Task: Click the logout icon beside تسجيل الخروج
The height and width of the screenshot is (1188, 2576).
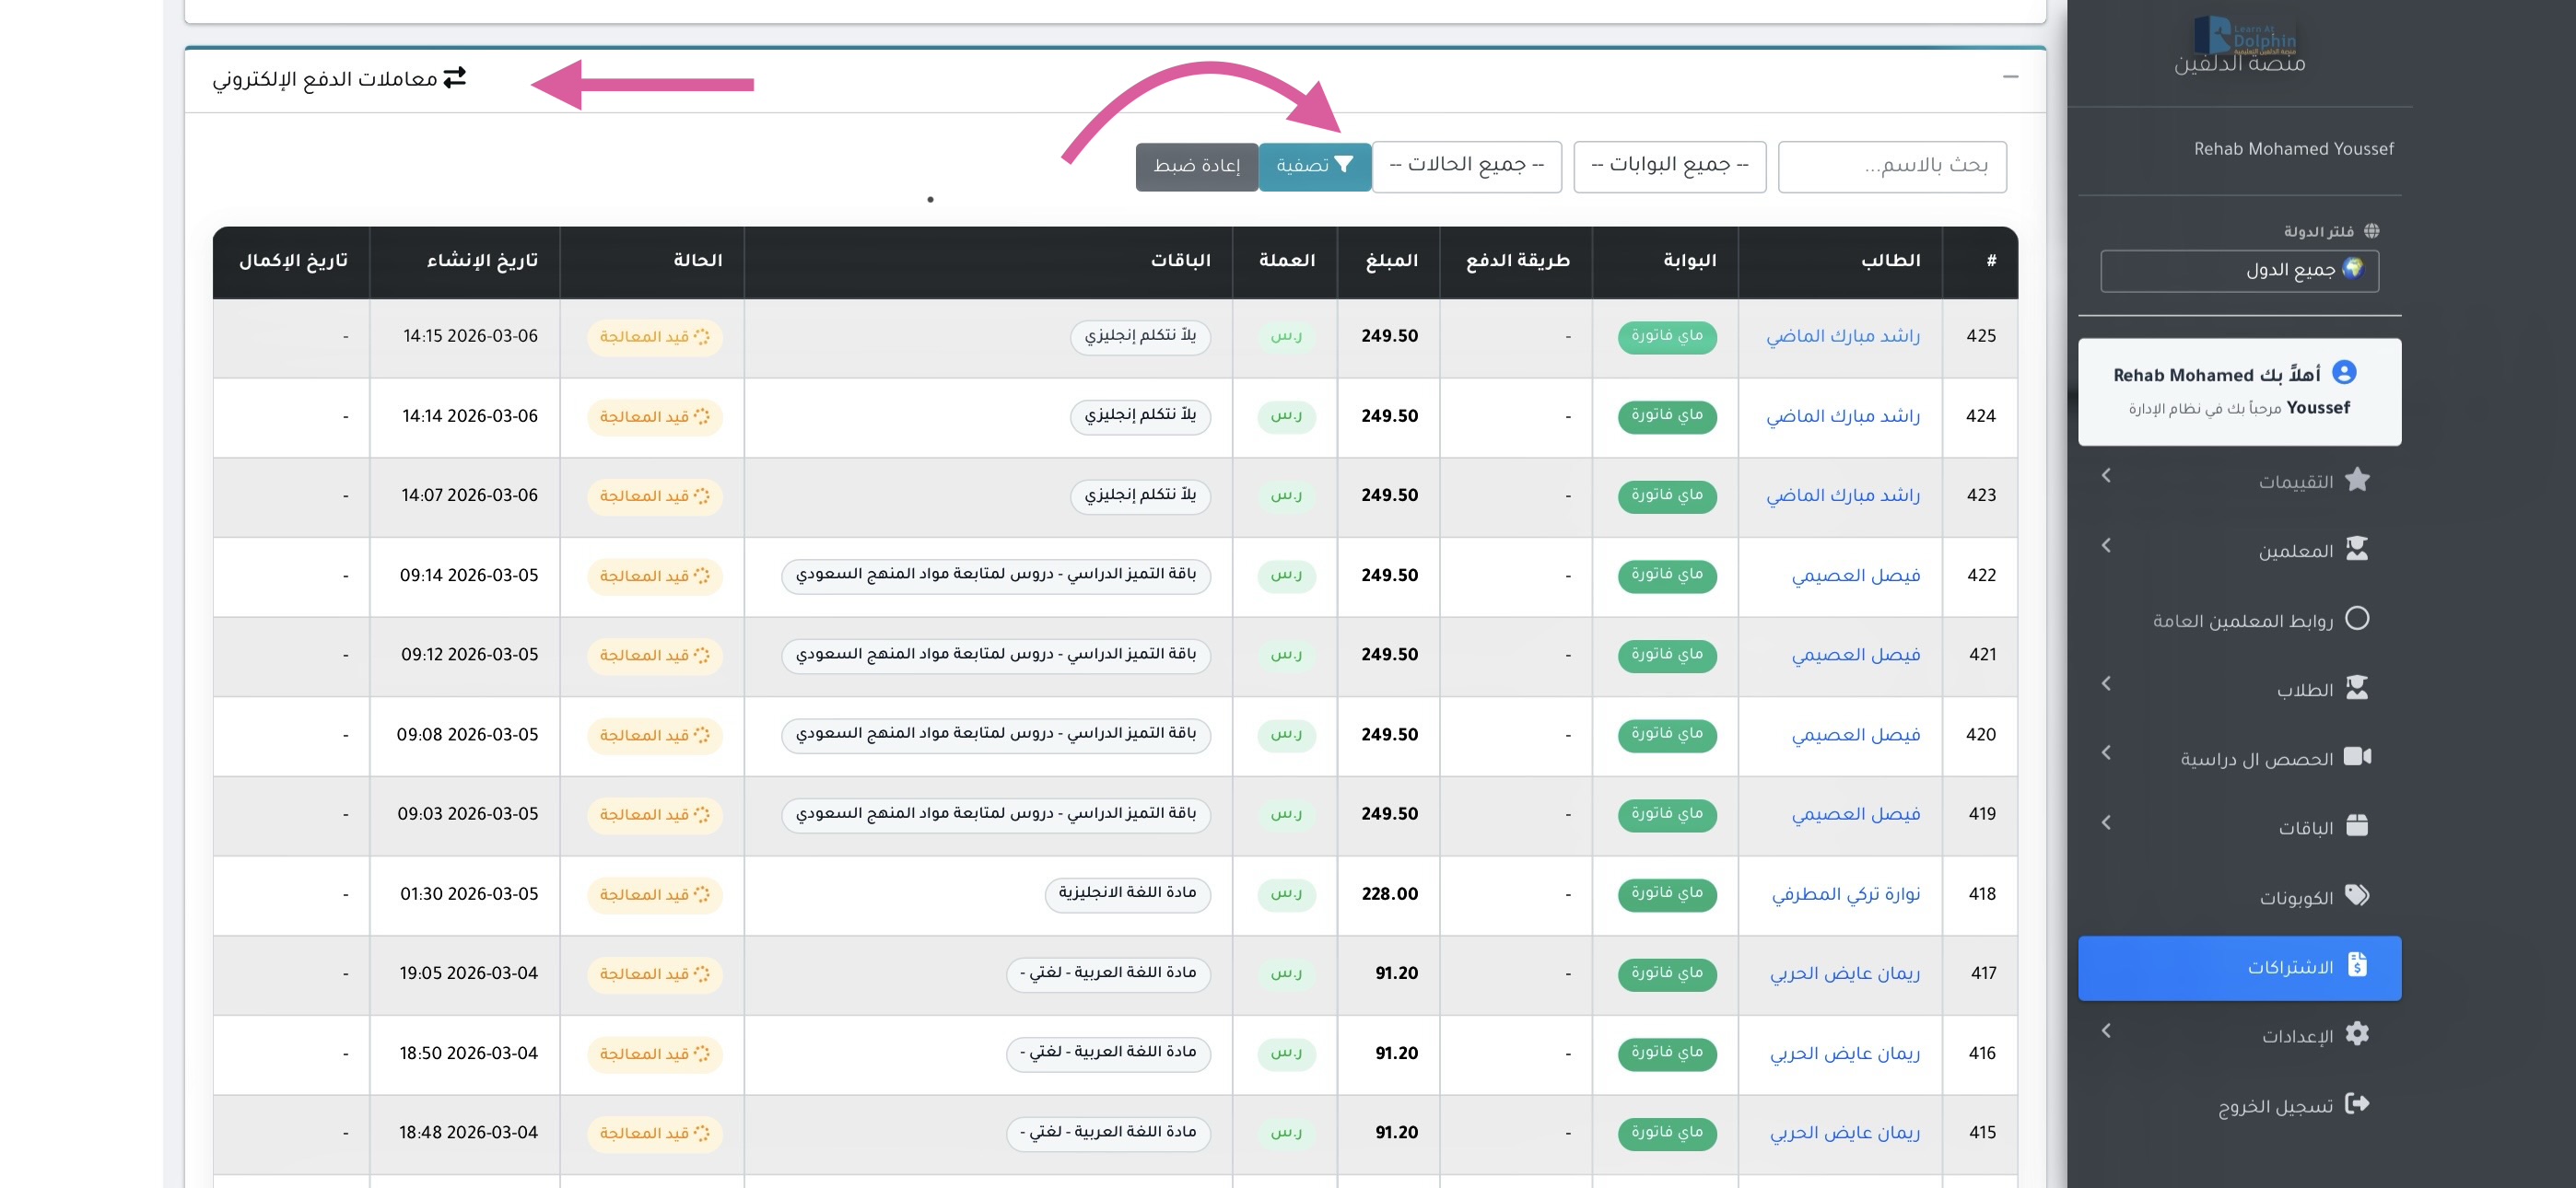Action: 2356,1104
